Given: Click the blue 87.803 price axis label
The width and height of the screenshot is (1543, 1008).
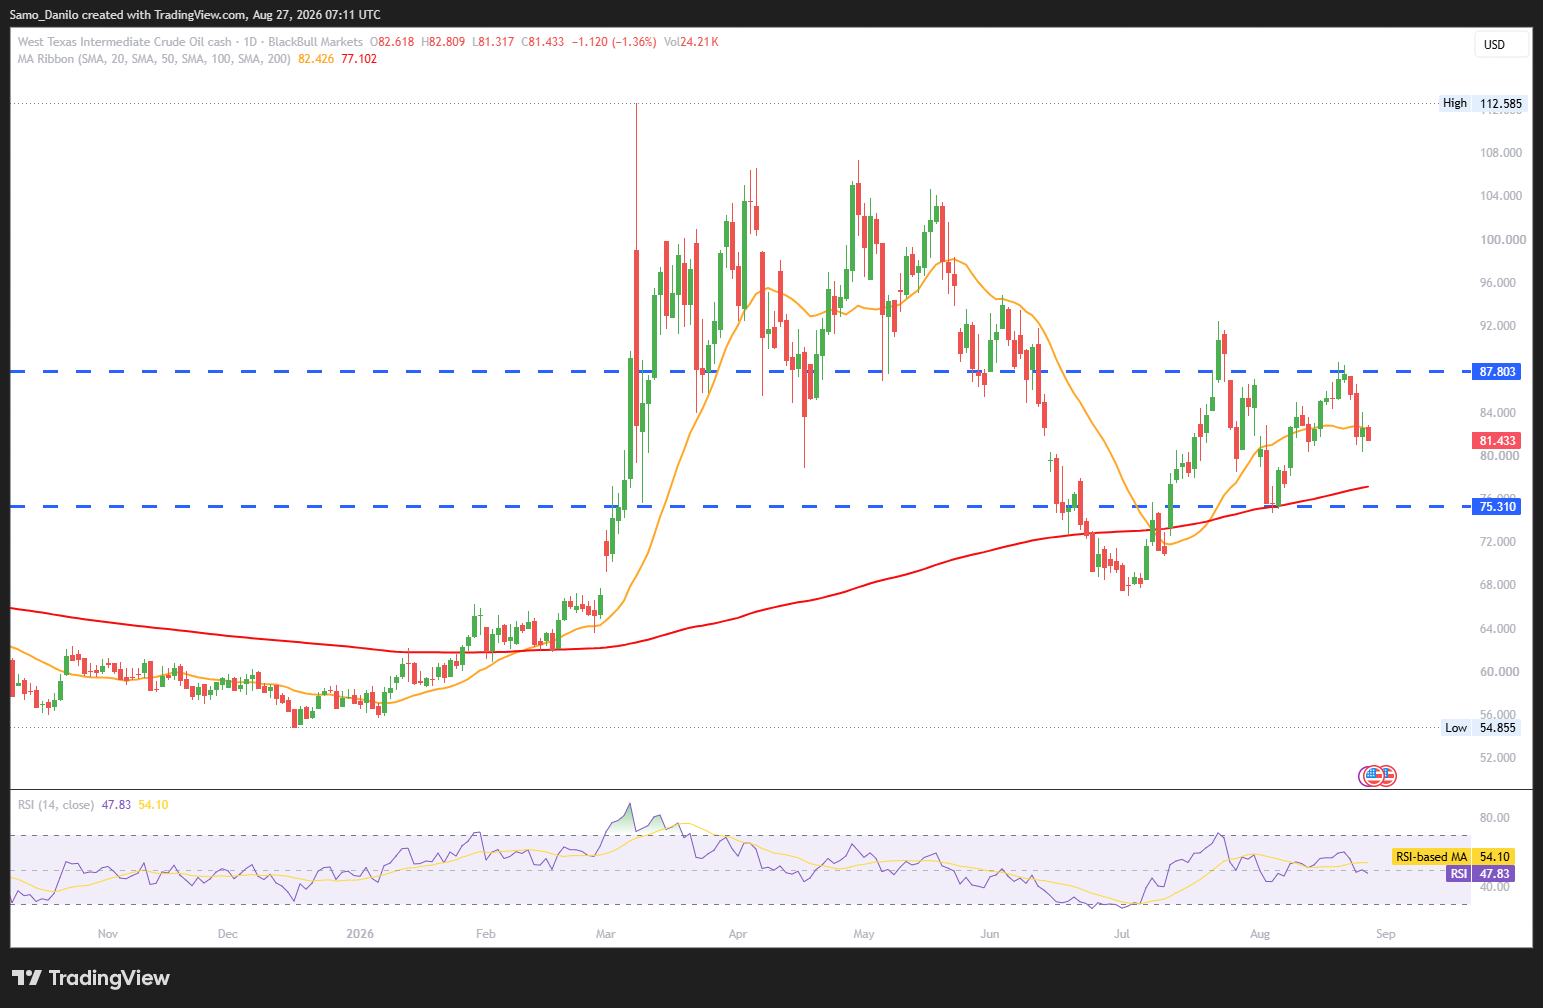Looking at the screenshot, I should (x=1498, y=372).
